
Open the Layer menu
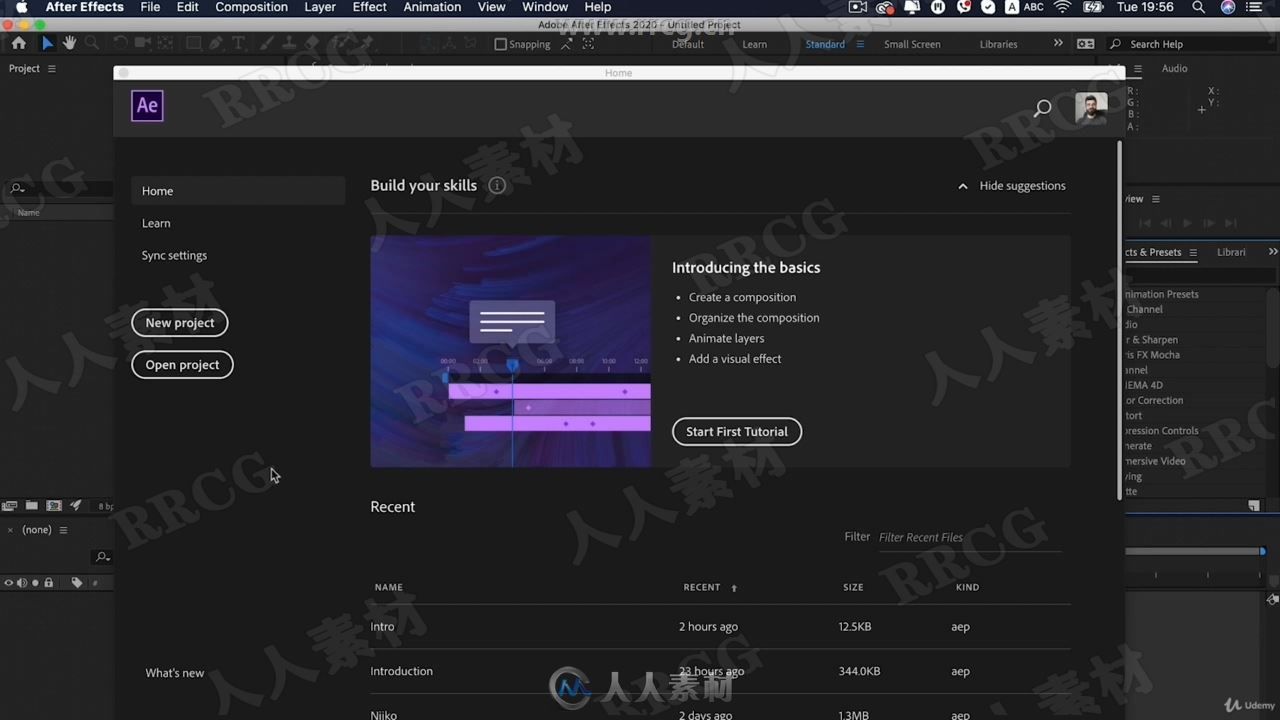pyautogui.click(x=320, y=7)
